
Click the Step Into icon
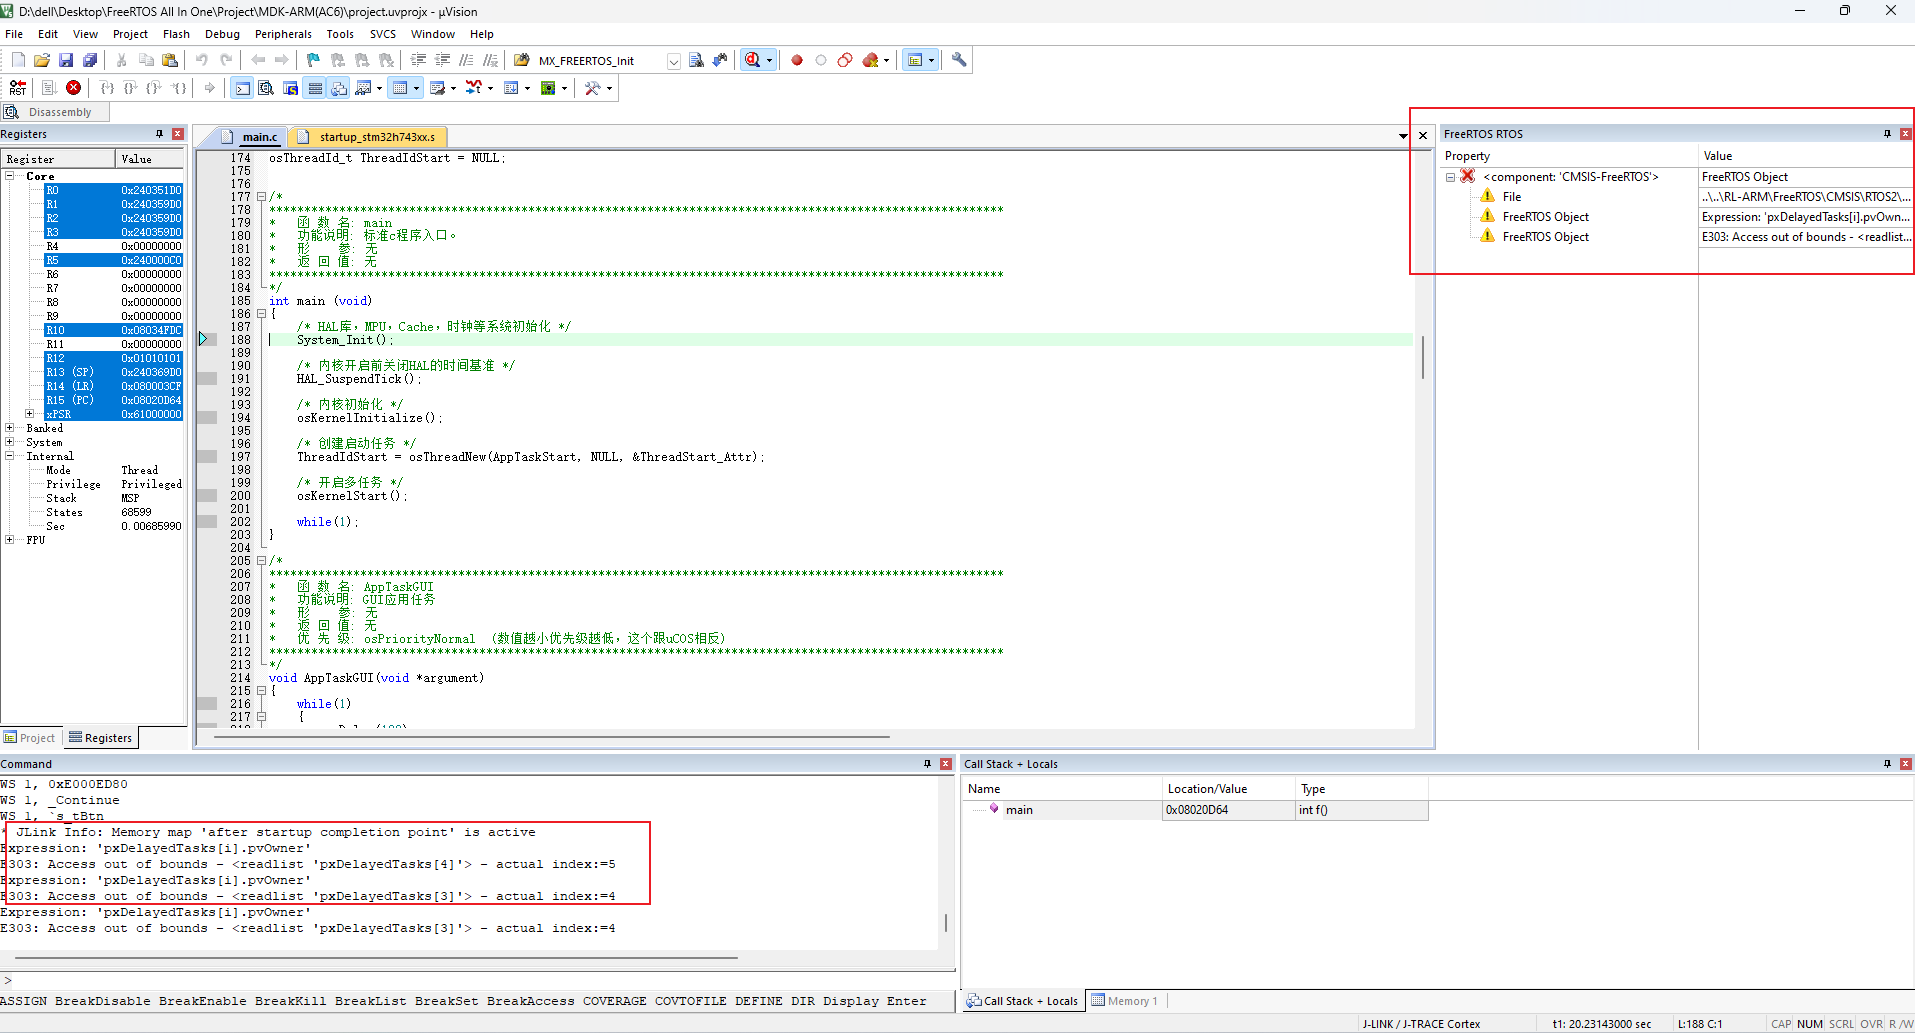tap(107, 88)
